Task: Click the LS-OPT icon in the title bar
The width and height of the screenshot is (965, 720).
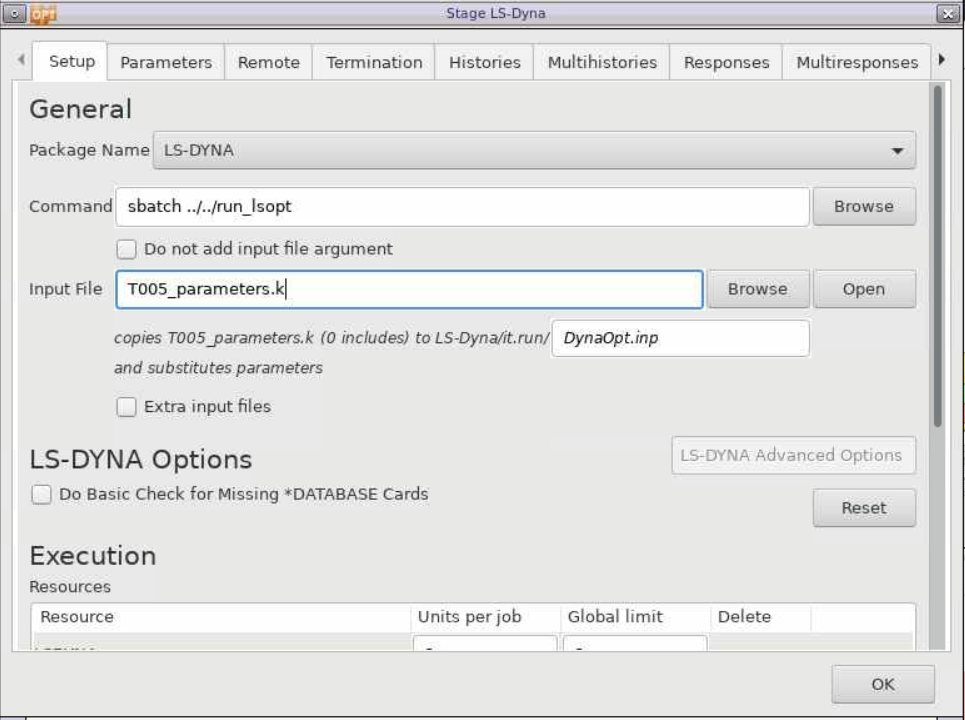Action: coord(43,13)
